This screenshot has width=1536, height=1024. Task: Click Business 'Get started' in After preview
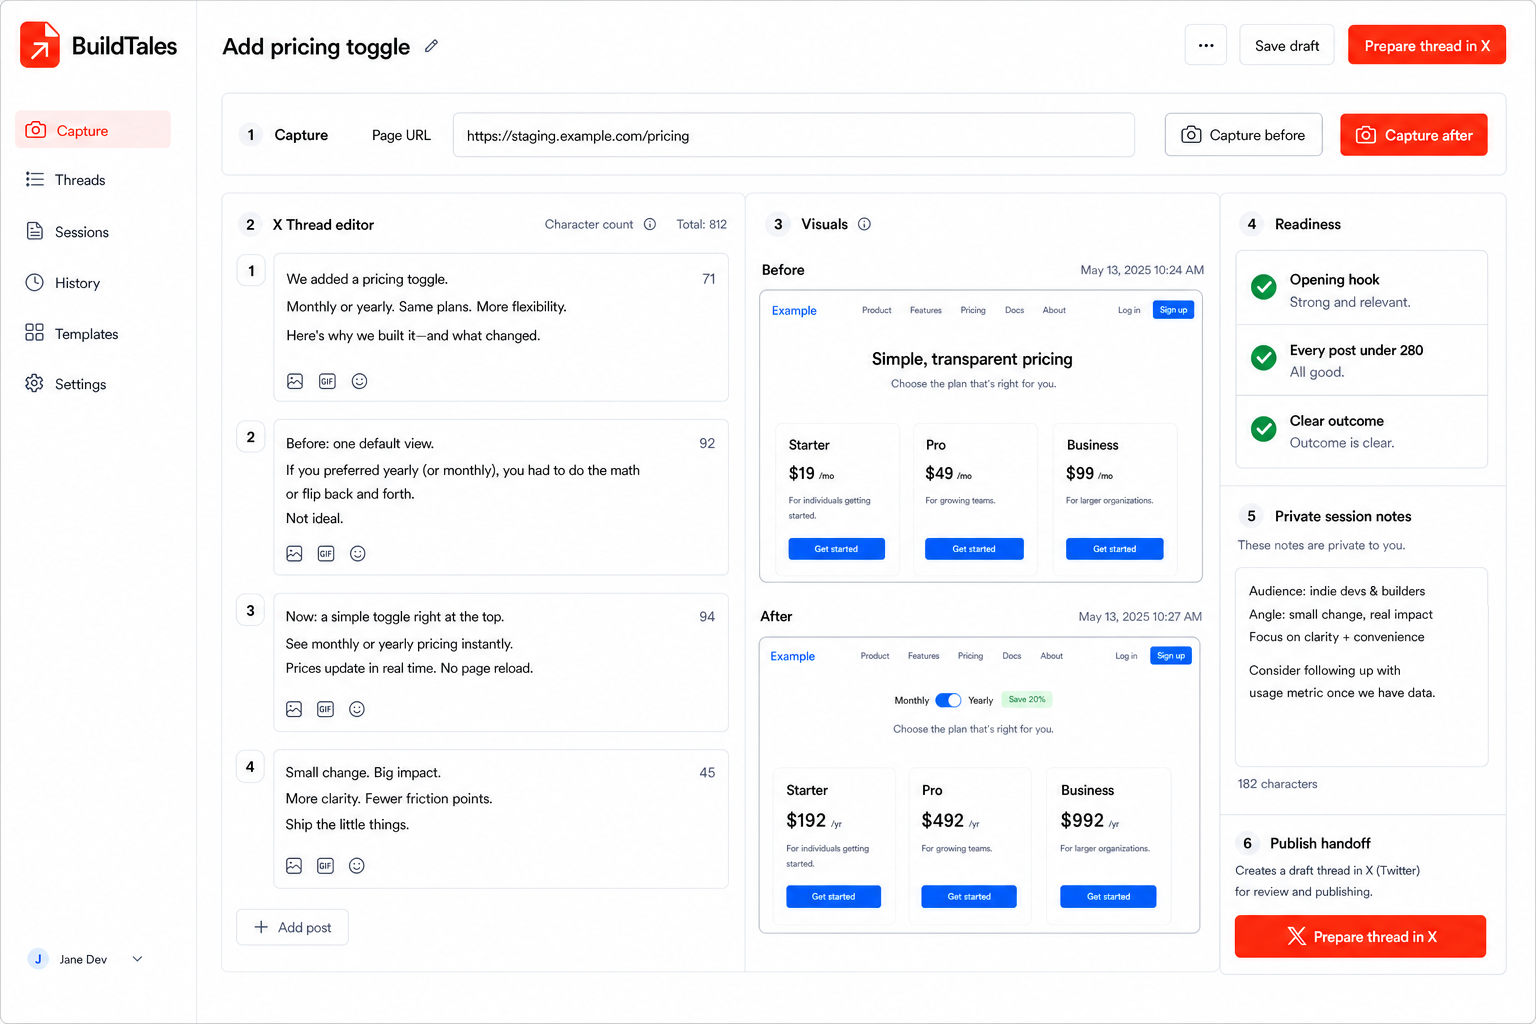tap(1108, 897)
